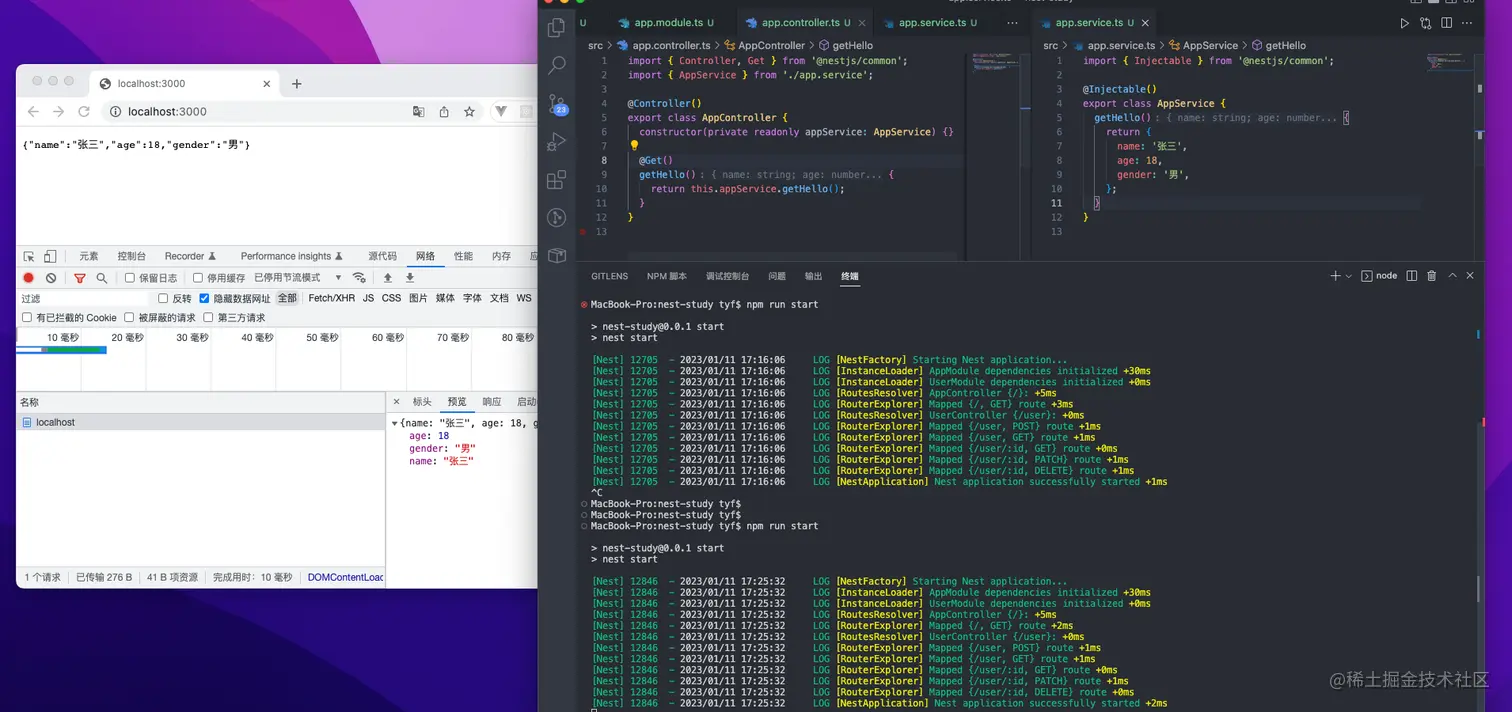Bookmark the page with the star icon
The image size is (1512, 712).
pos(469,112)
